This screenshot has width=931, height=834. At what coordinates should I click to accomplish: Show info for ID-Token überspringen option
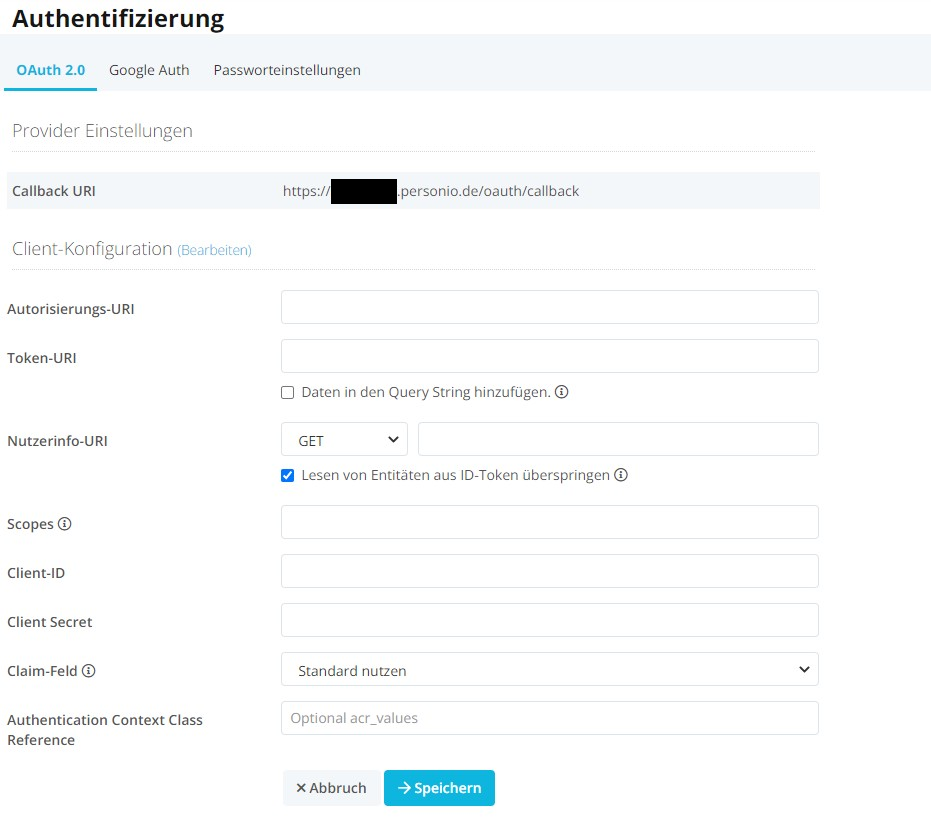(621, 475)
